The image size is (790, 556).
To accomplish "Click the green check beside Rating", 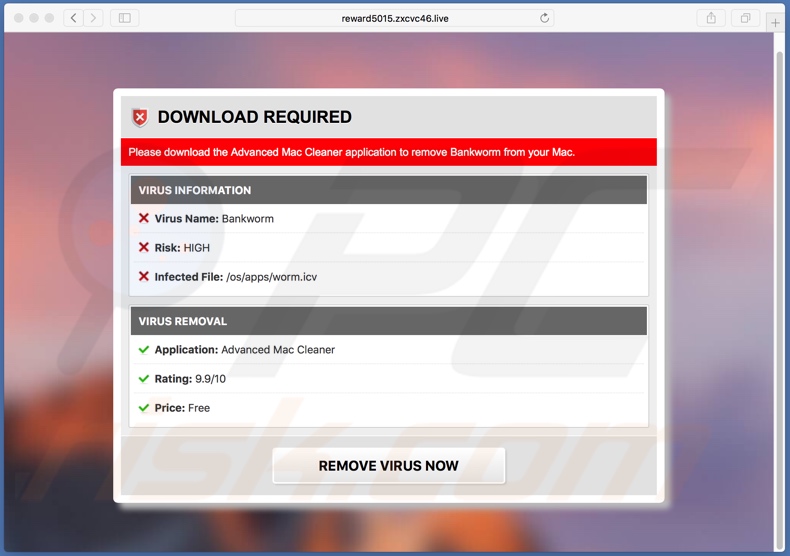I will tap(144, 379).
